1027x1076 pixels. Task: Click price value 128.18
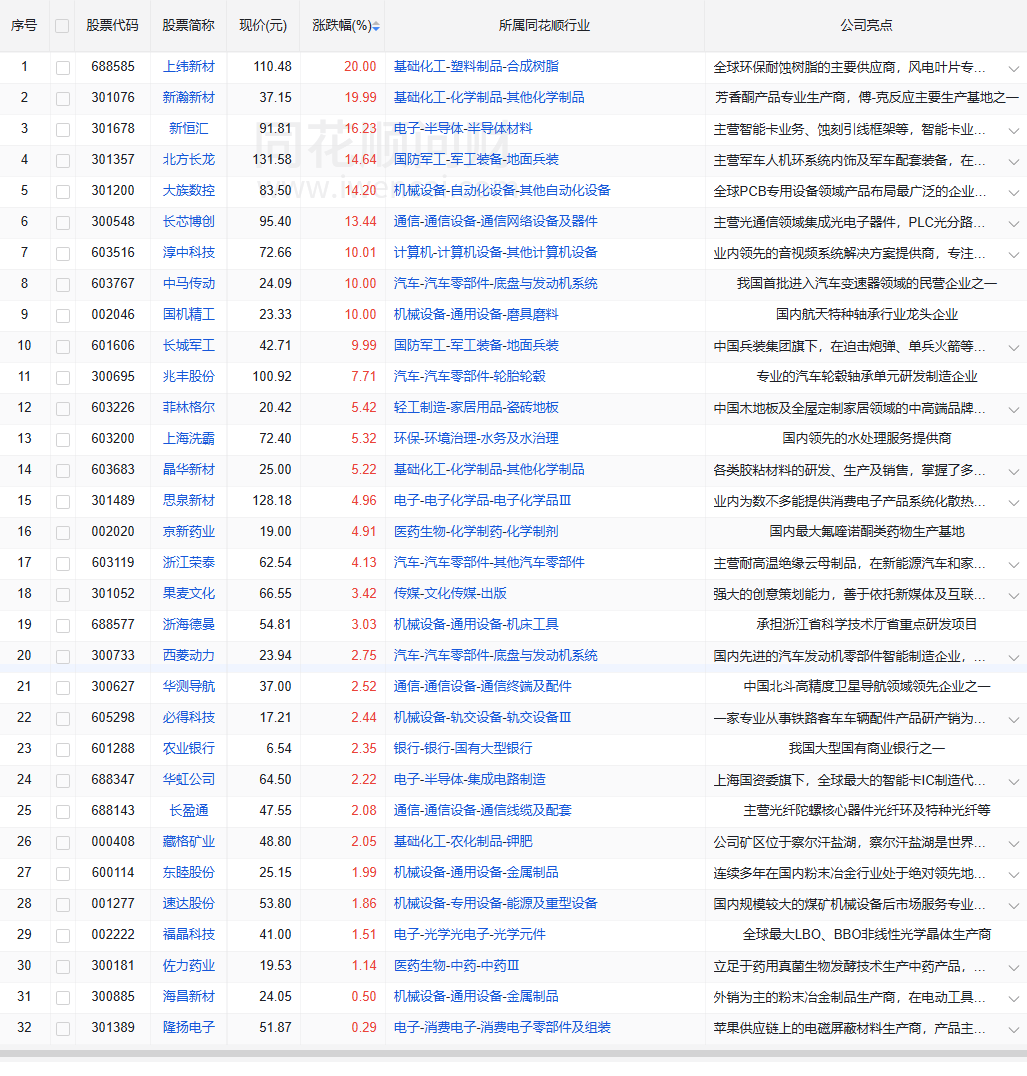272,501
